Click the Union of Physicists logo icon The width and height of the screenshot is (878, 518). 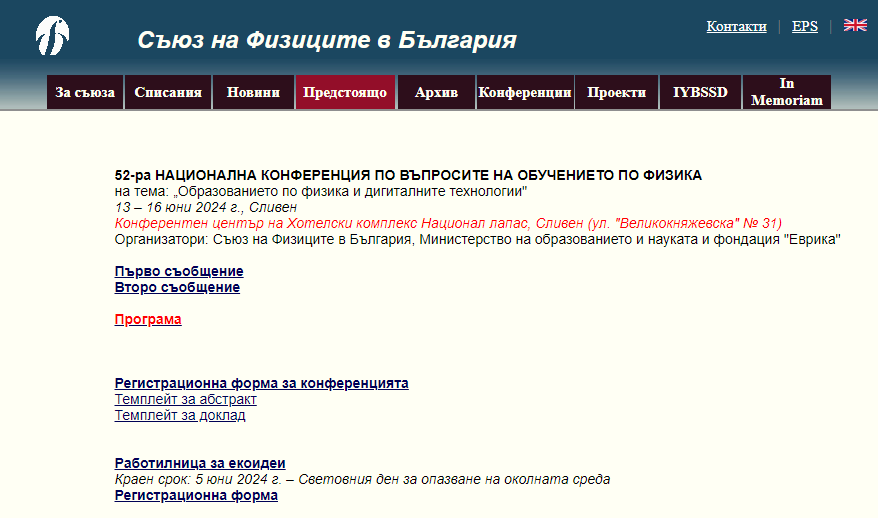point(53,36)
